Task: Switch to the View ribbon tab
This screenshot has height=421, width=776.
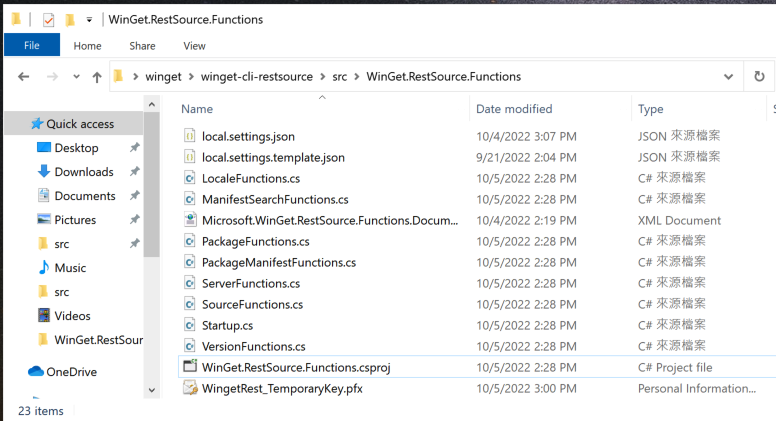Action: (194, 46)
